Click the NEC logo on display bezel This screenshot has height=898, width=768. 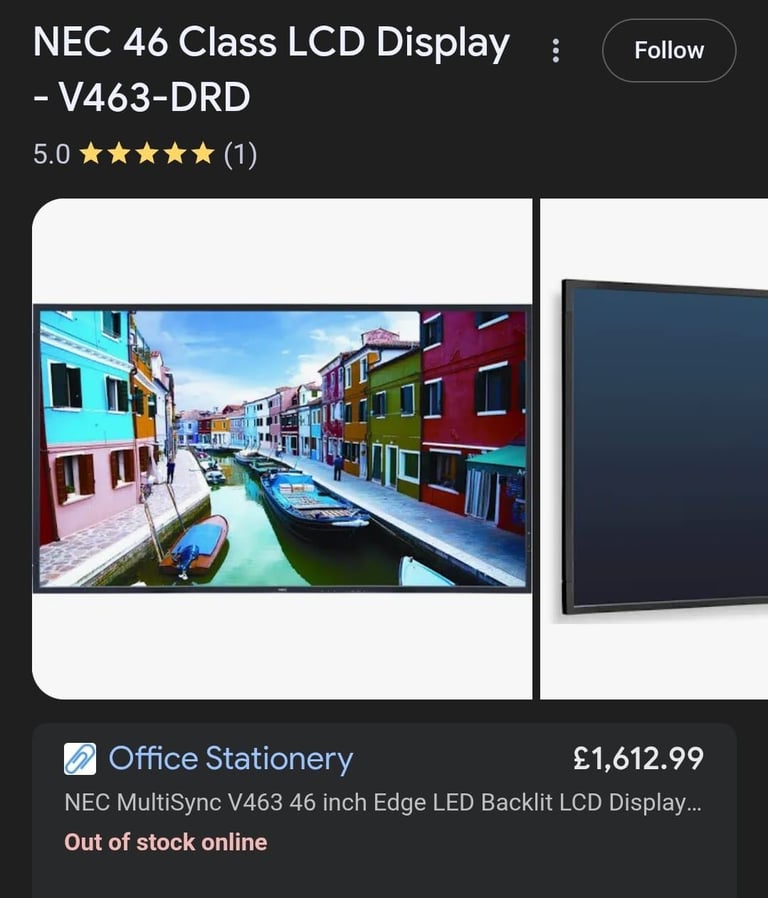point(282,589)
